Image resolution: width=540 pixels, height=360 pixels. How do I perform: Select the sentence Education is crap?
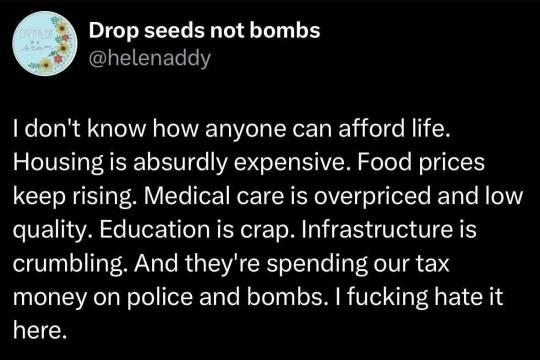tap(198, 230)
